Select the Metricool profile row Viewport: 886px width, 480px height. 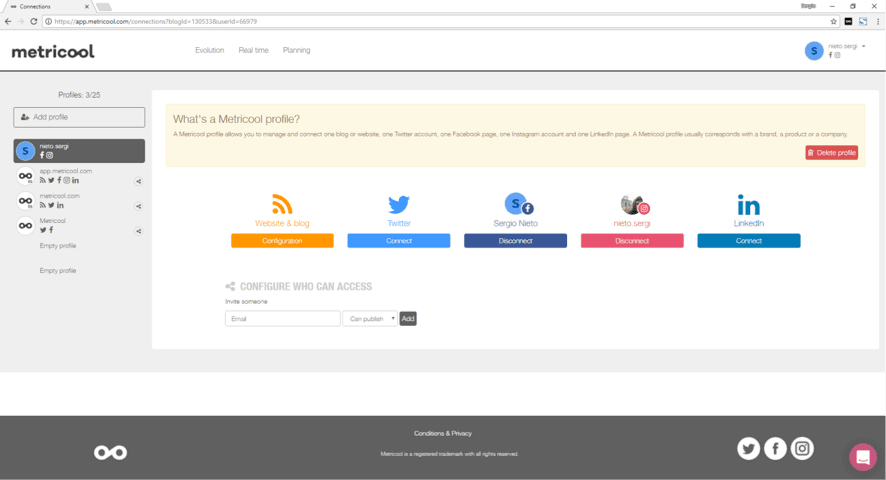(79, 226)
